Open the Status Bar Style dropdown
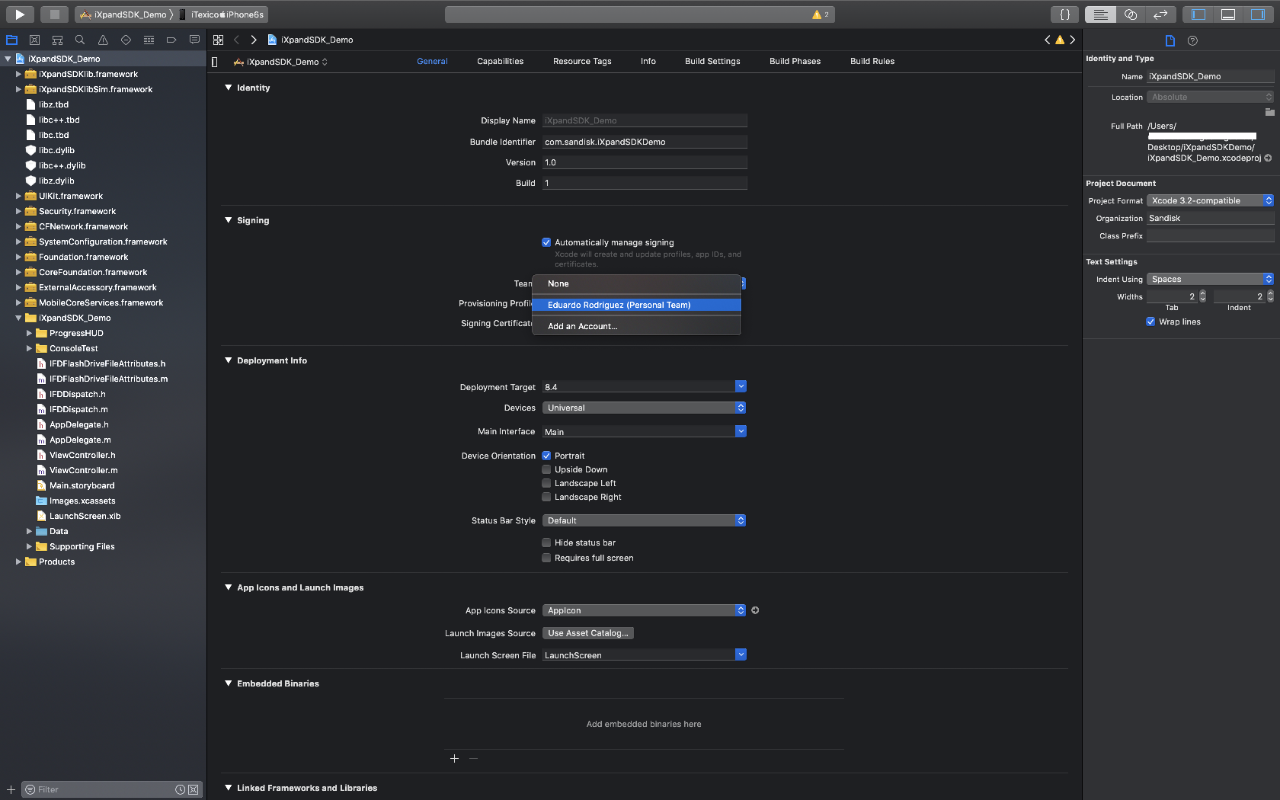Image resolution: width=1280 pixels, height=800 pixels. point(645,521)
